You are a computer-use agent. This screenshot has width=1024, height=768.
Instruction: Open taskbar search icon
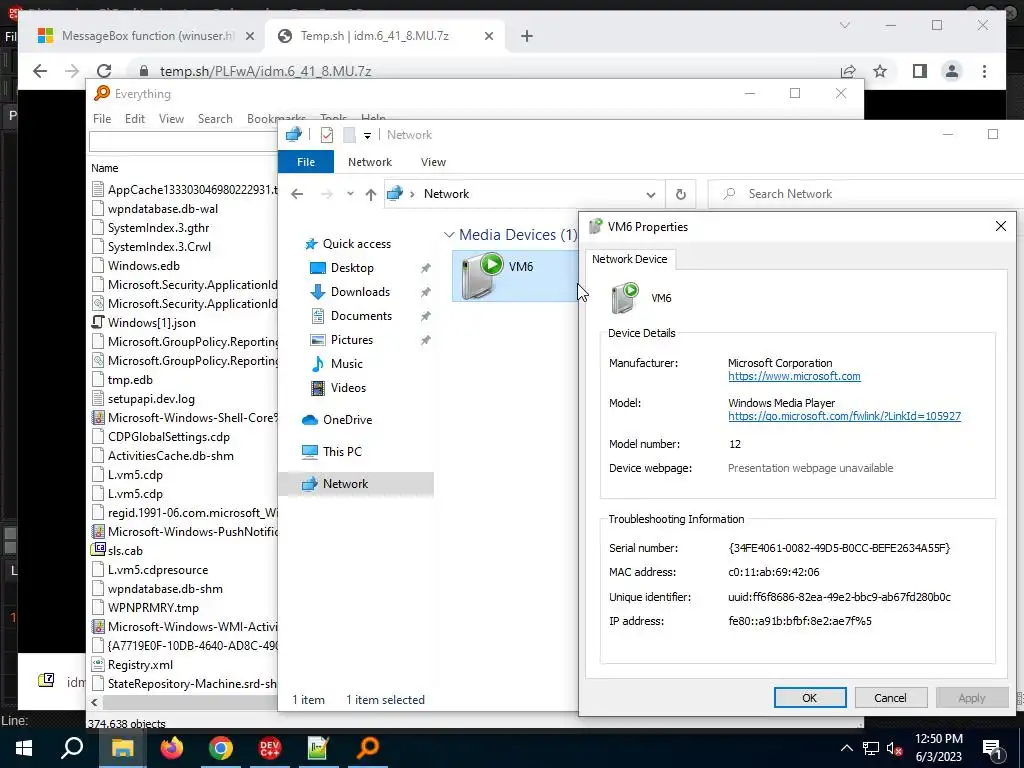72,748
